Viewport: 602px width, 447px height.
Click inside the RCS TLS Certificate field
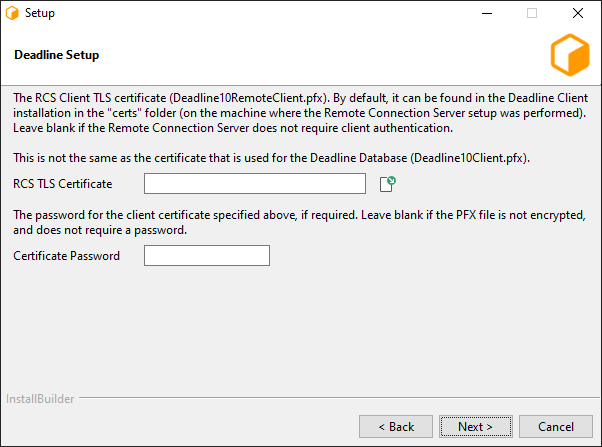coord(255,183)
